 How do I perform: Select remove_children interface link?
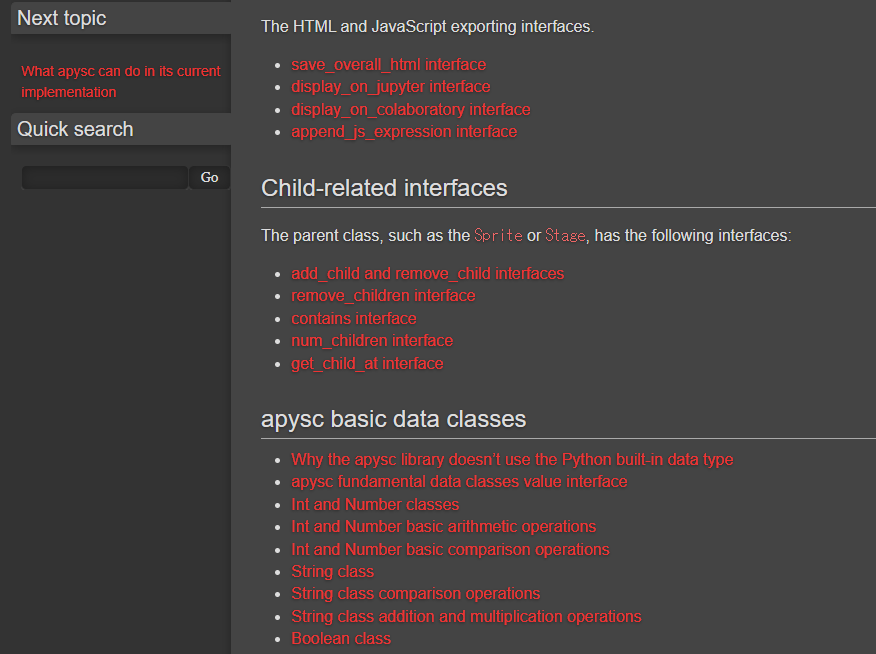pyautogui.click(x=383, y=295)
